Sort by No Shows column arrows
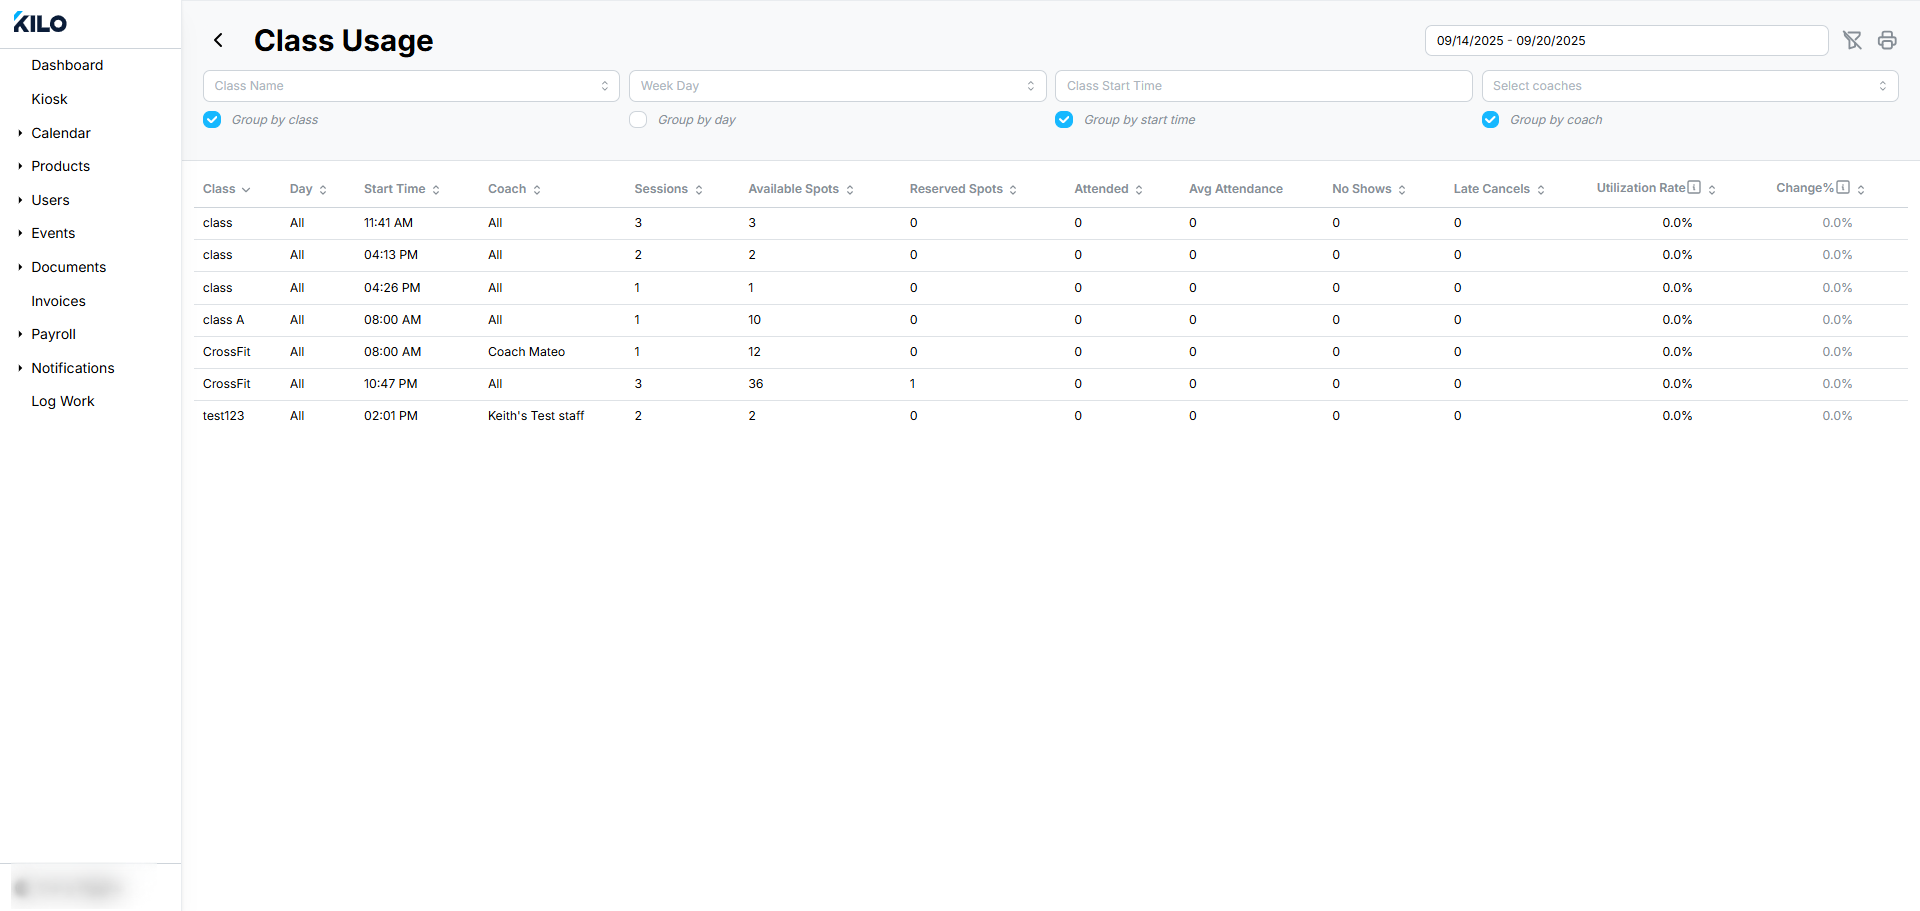Screen dimensions: 1920x911 (x=1402, y=190)
